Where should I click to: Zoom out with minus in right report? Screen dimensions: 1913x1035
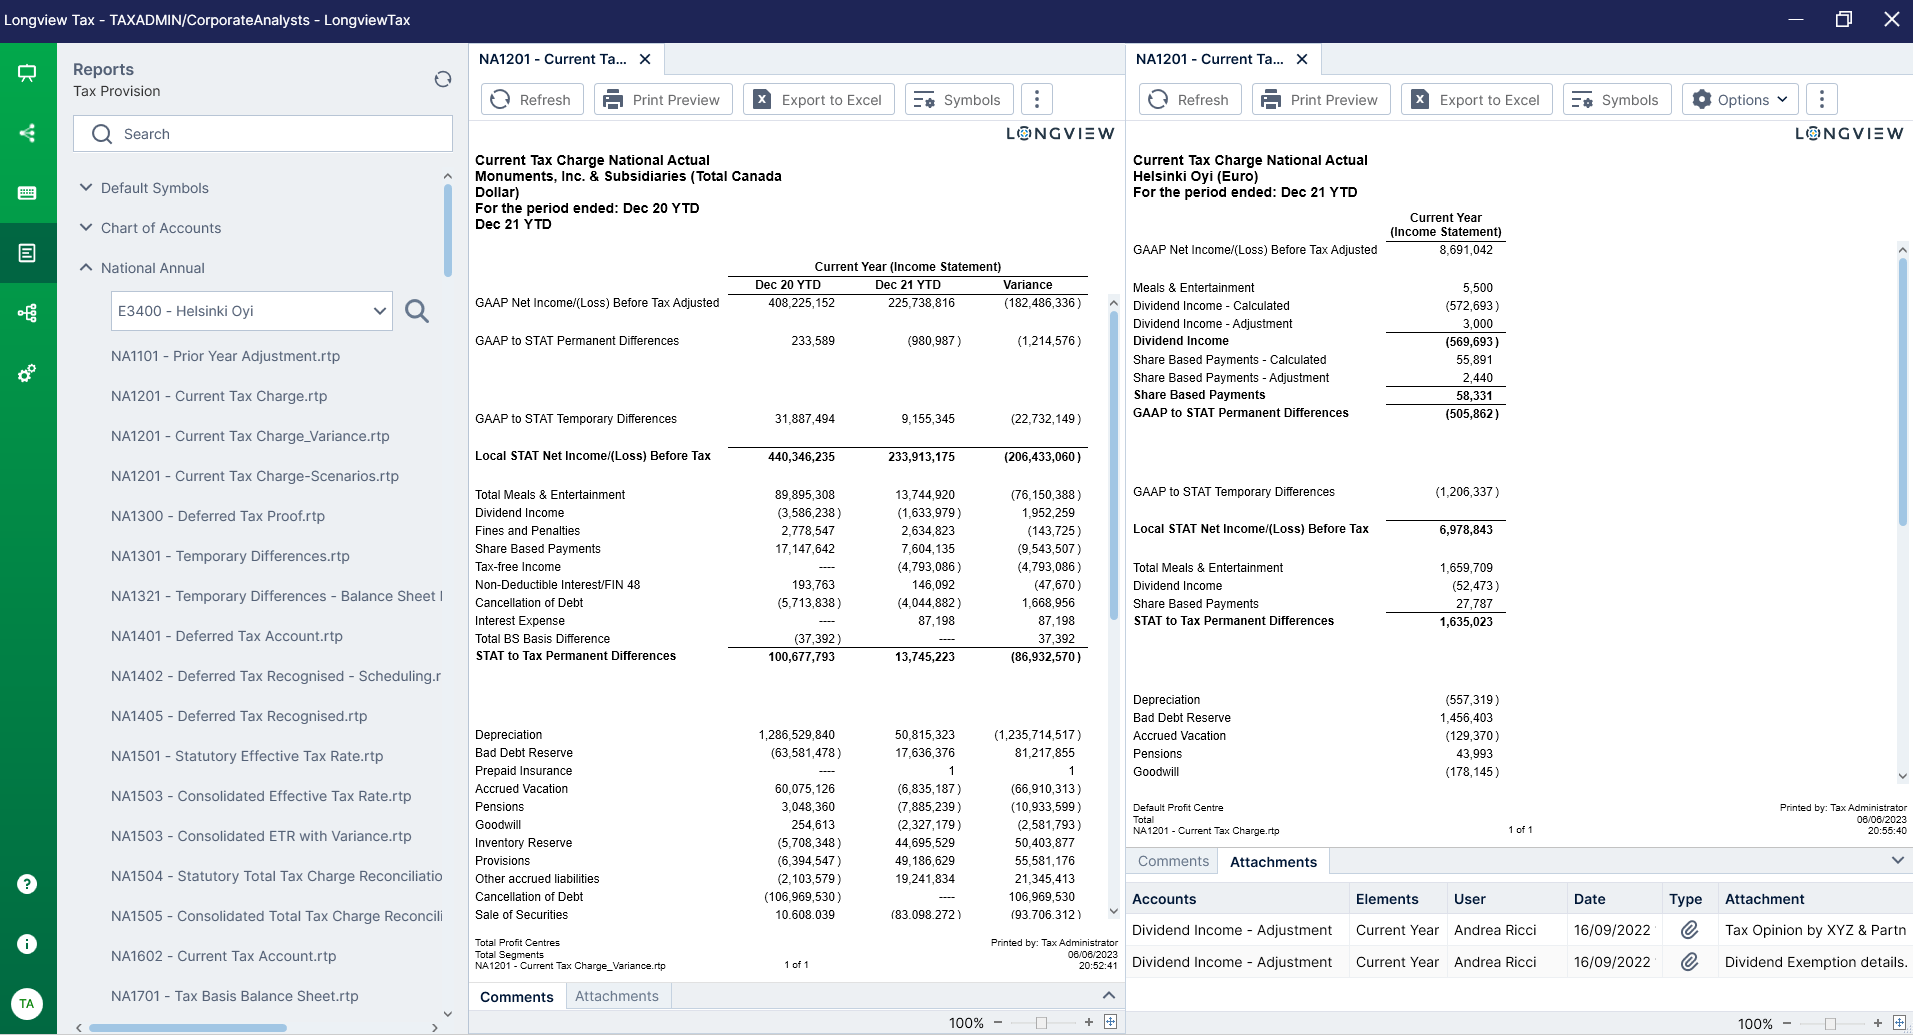click(1787, 1023)
